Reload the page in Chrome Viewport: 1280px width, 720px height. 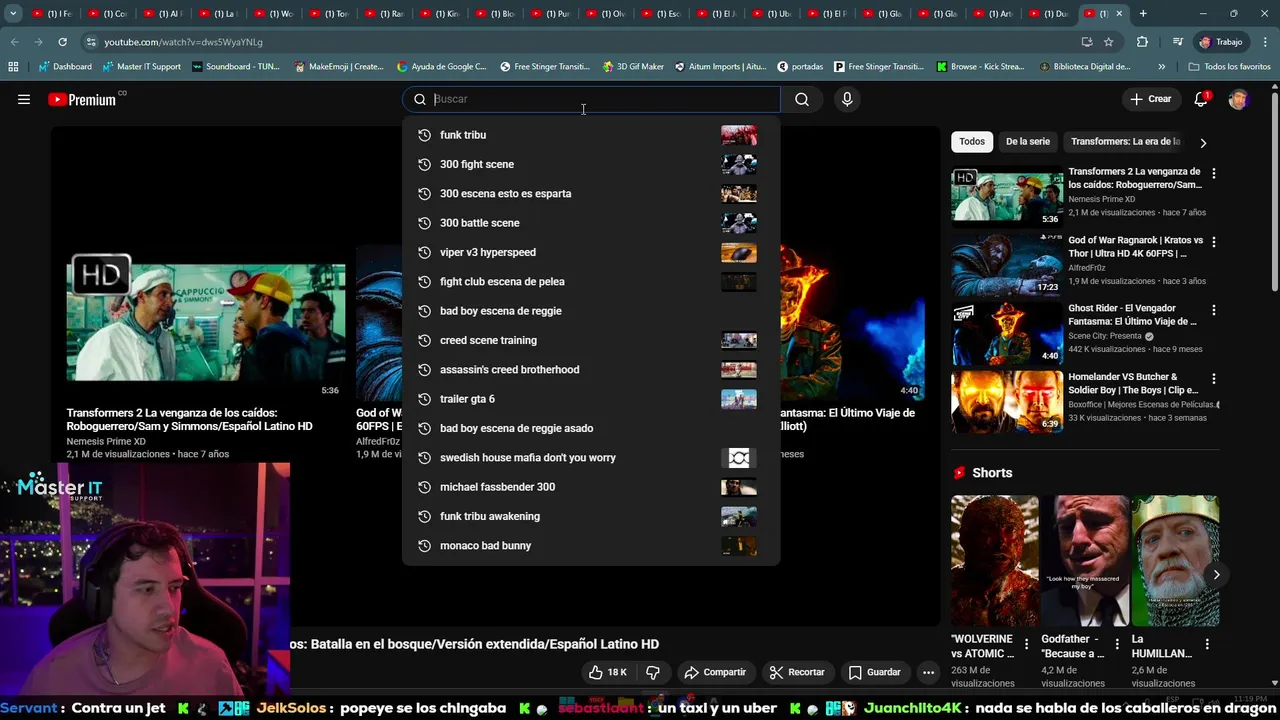coord(62,42)
